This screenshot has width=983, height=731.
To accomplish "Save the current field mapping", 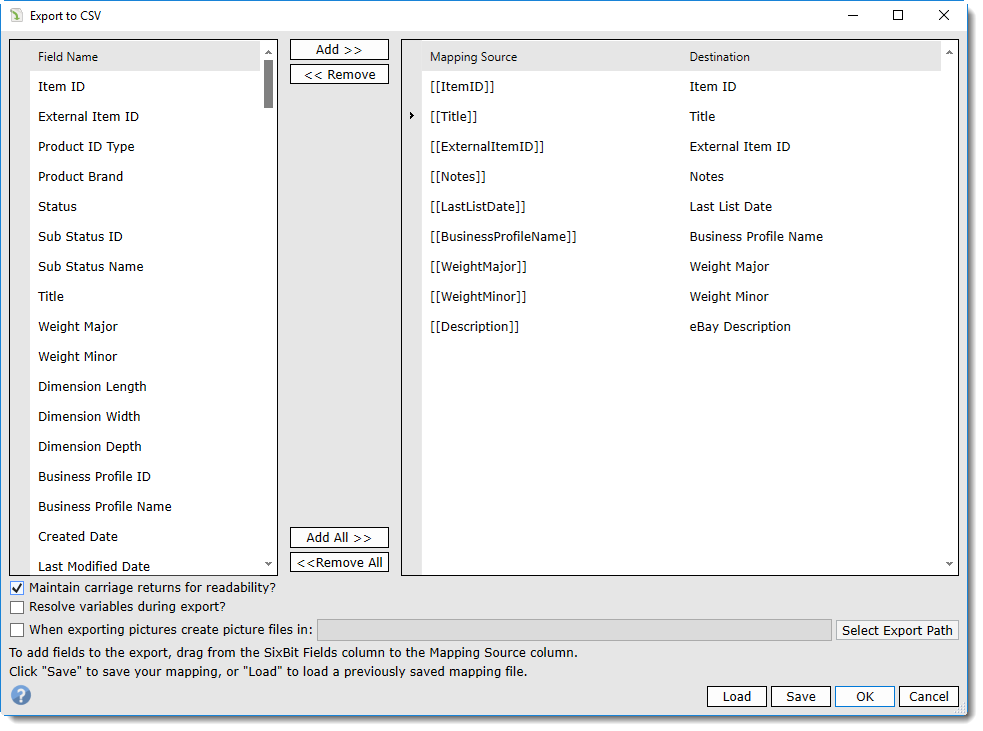I will coord(800,696).
